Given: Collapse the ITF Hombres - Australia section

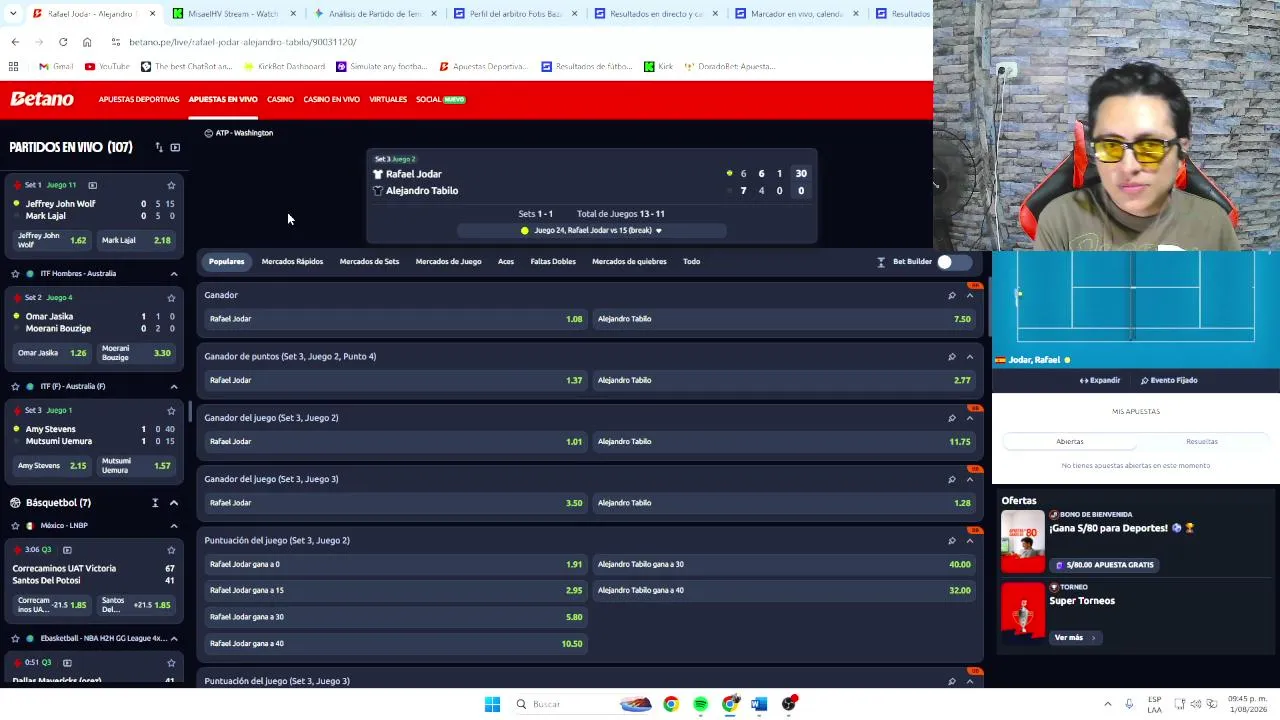Looking at the screenshot, I should [174, 273].
